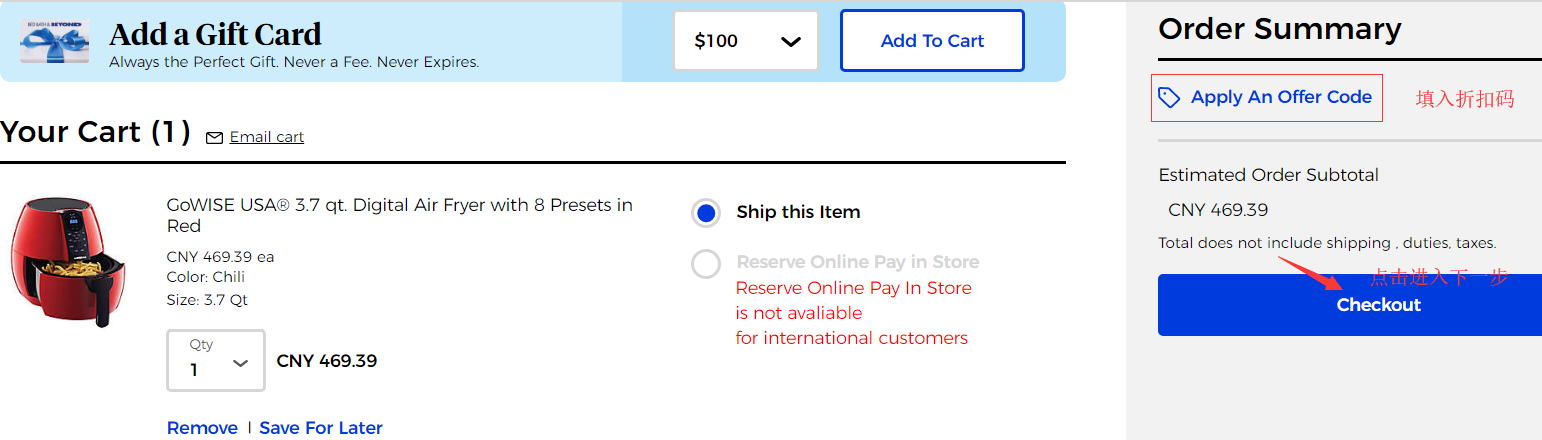The width and height of the screenshot is (1542, 440).
Task: Select the Ship this Item radio button
Action: (x=706, y=212)
